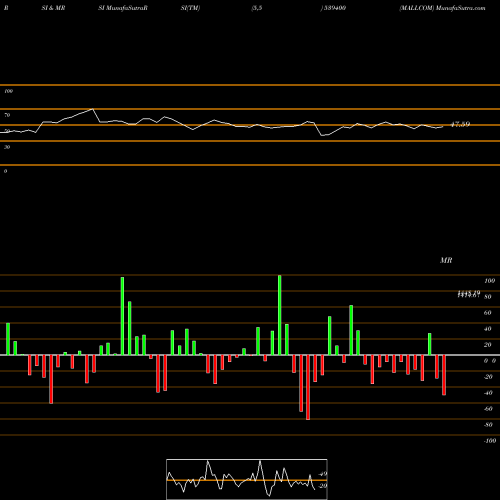
Task: Click the 'SI & MR' header label
Action: [x=53, y=8]
